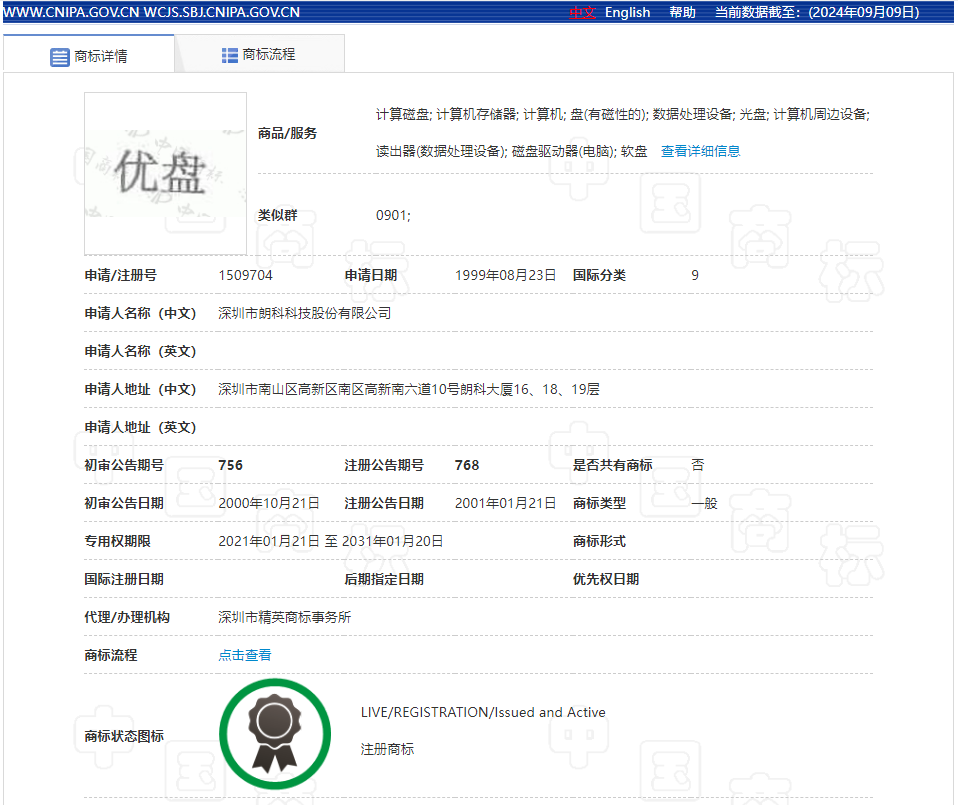
Task: Click 点击查看 beside 商标流程
Action: click(x=244, y=655)
